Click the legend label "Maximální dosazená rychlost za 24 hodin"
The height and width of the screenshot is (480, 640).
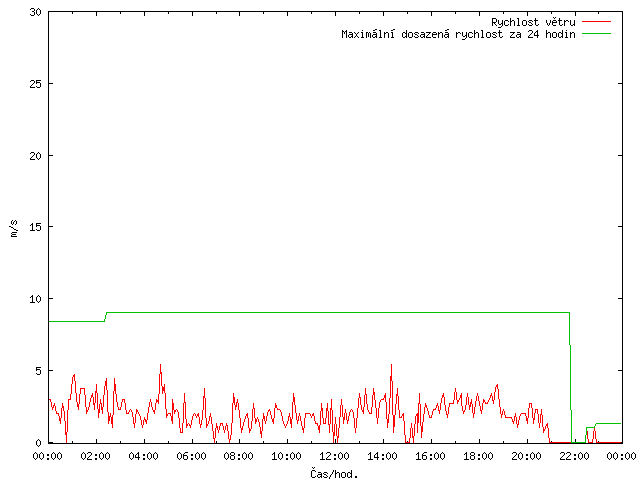[458, 34]
